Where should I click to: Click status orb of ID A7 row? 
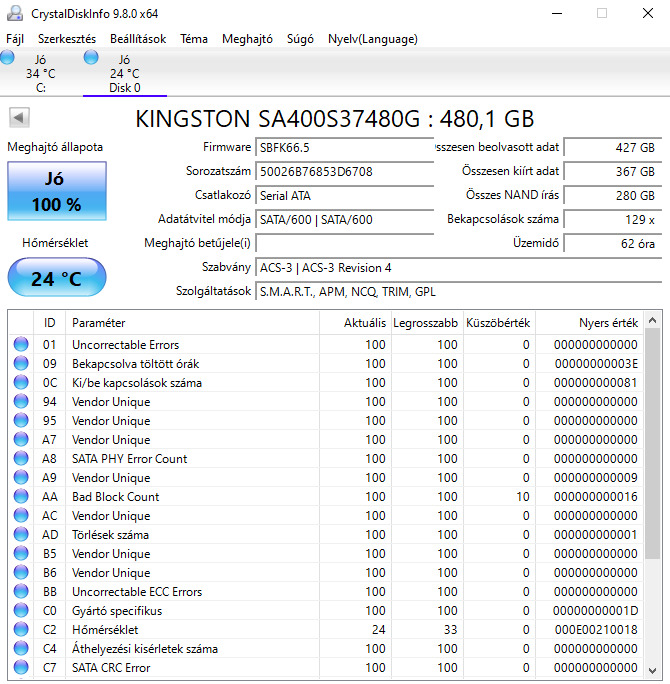pos(21,439)
